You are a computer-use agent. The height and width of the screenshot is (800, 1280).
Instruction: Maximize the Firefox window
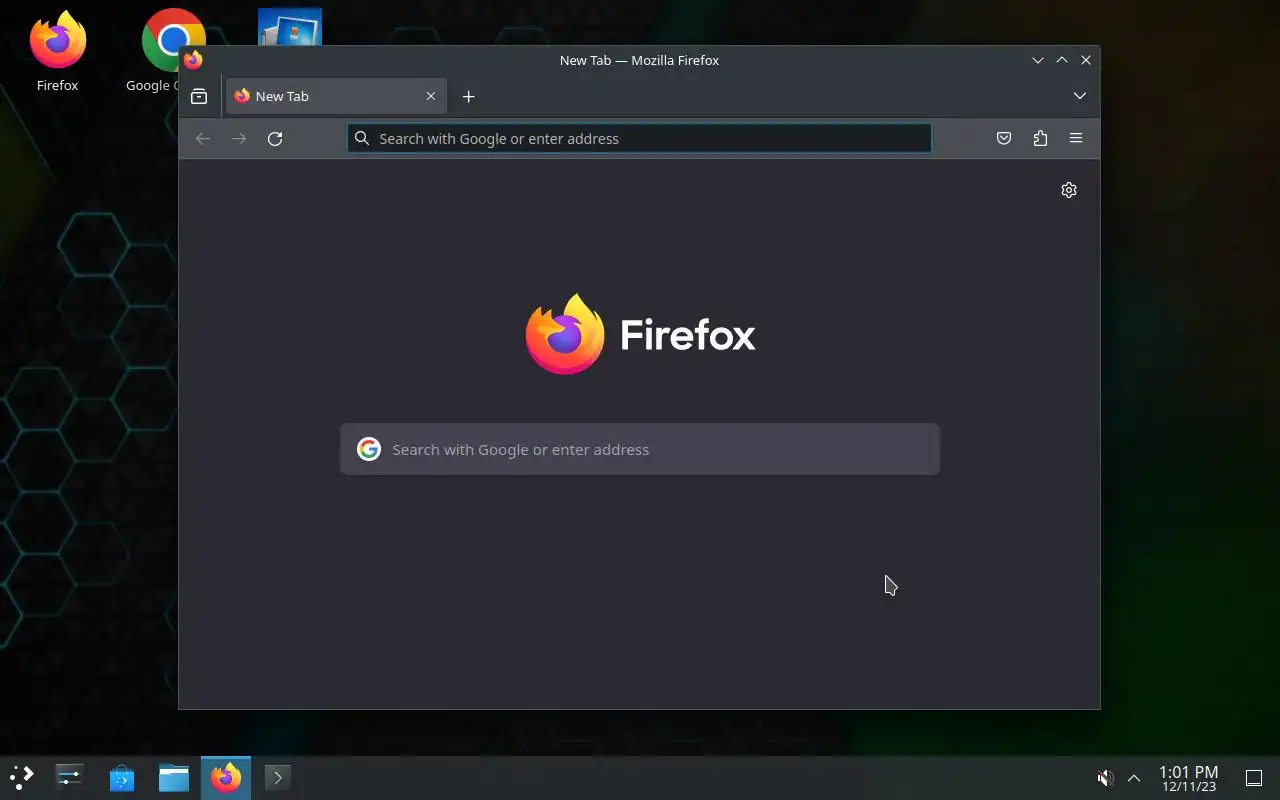click(1062, 60)
